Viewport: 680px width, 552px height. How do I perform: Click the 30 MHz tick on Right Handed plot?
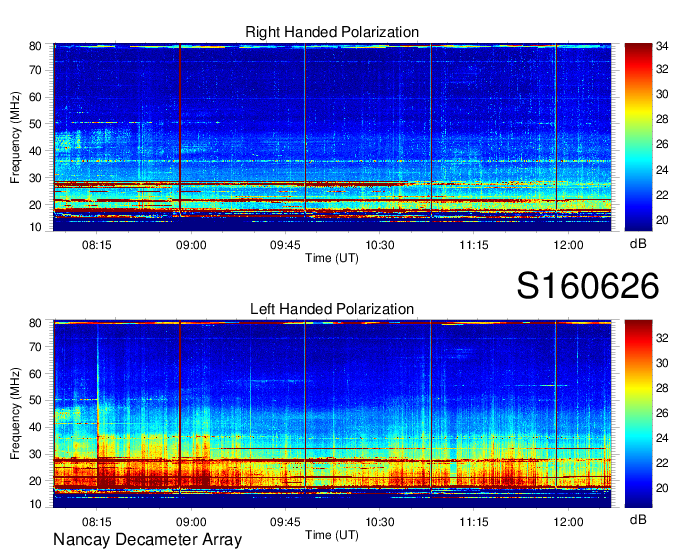[35, 178]
